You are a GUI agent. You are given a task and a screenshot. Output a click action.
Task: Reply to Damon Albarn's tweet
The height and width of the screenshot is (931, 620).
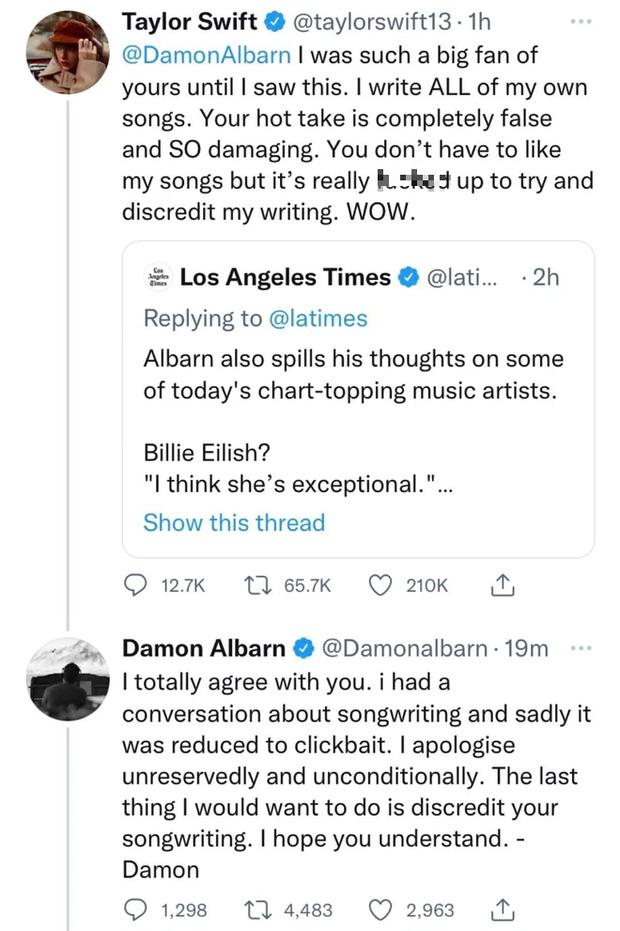[136, 909]
